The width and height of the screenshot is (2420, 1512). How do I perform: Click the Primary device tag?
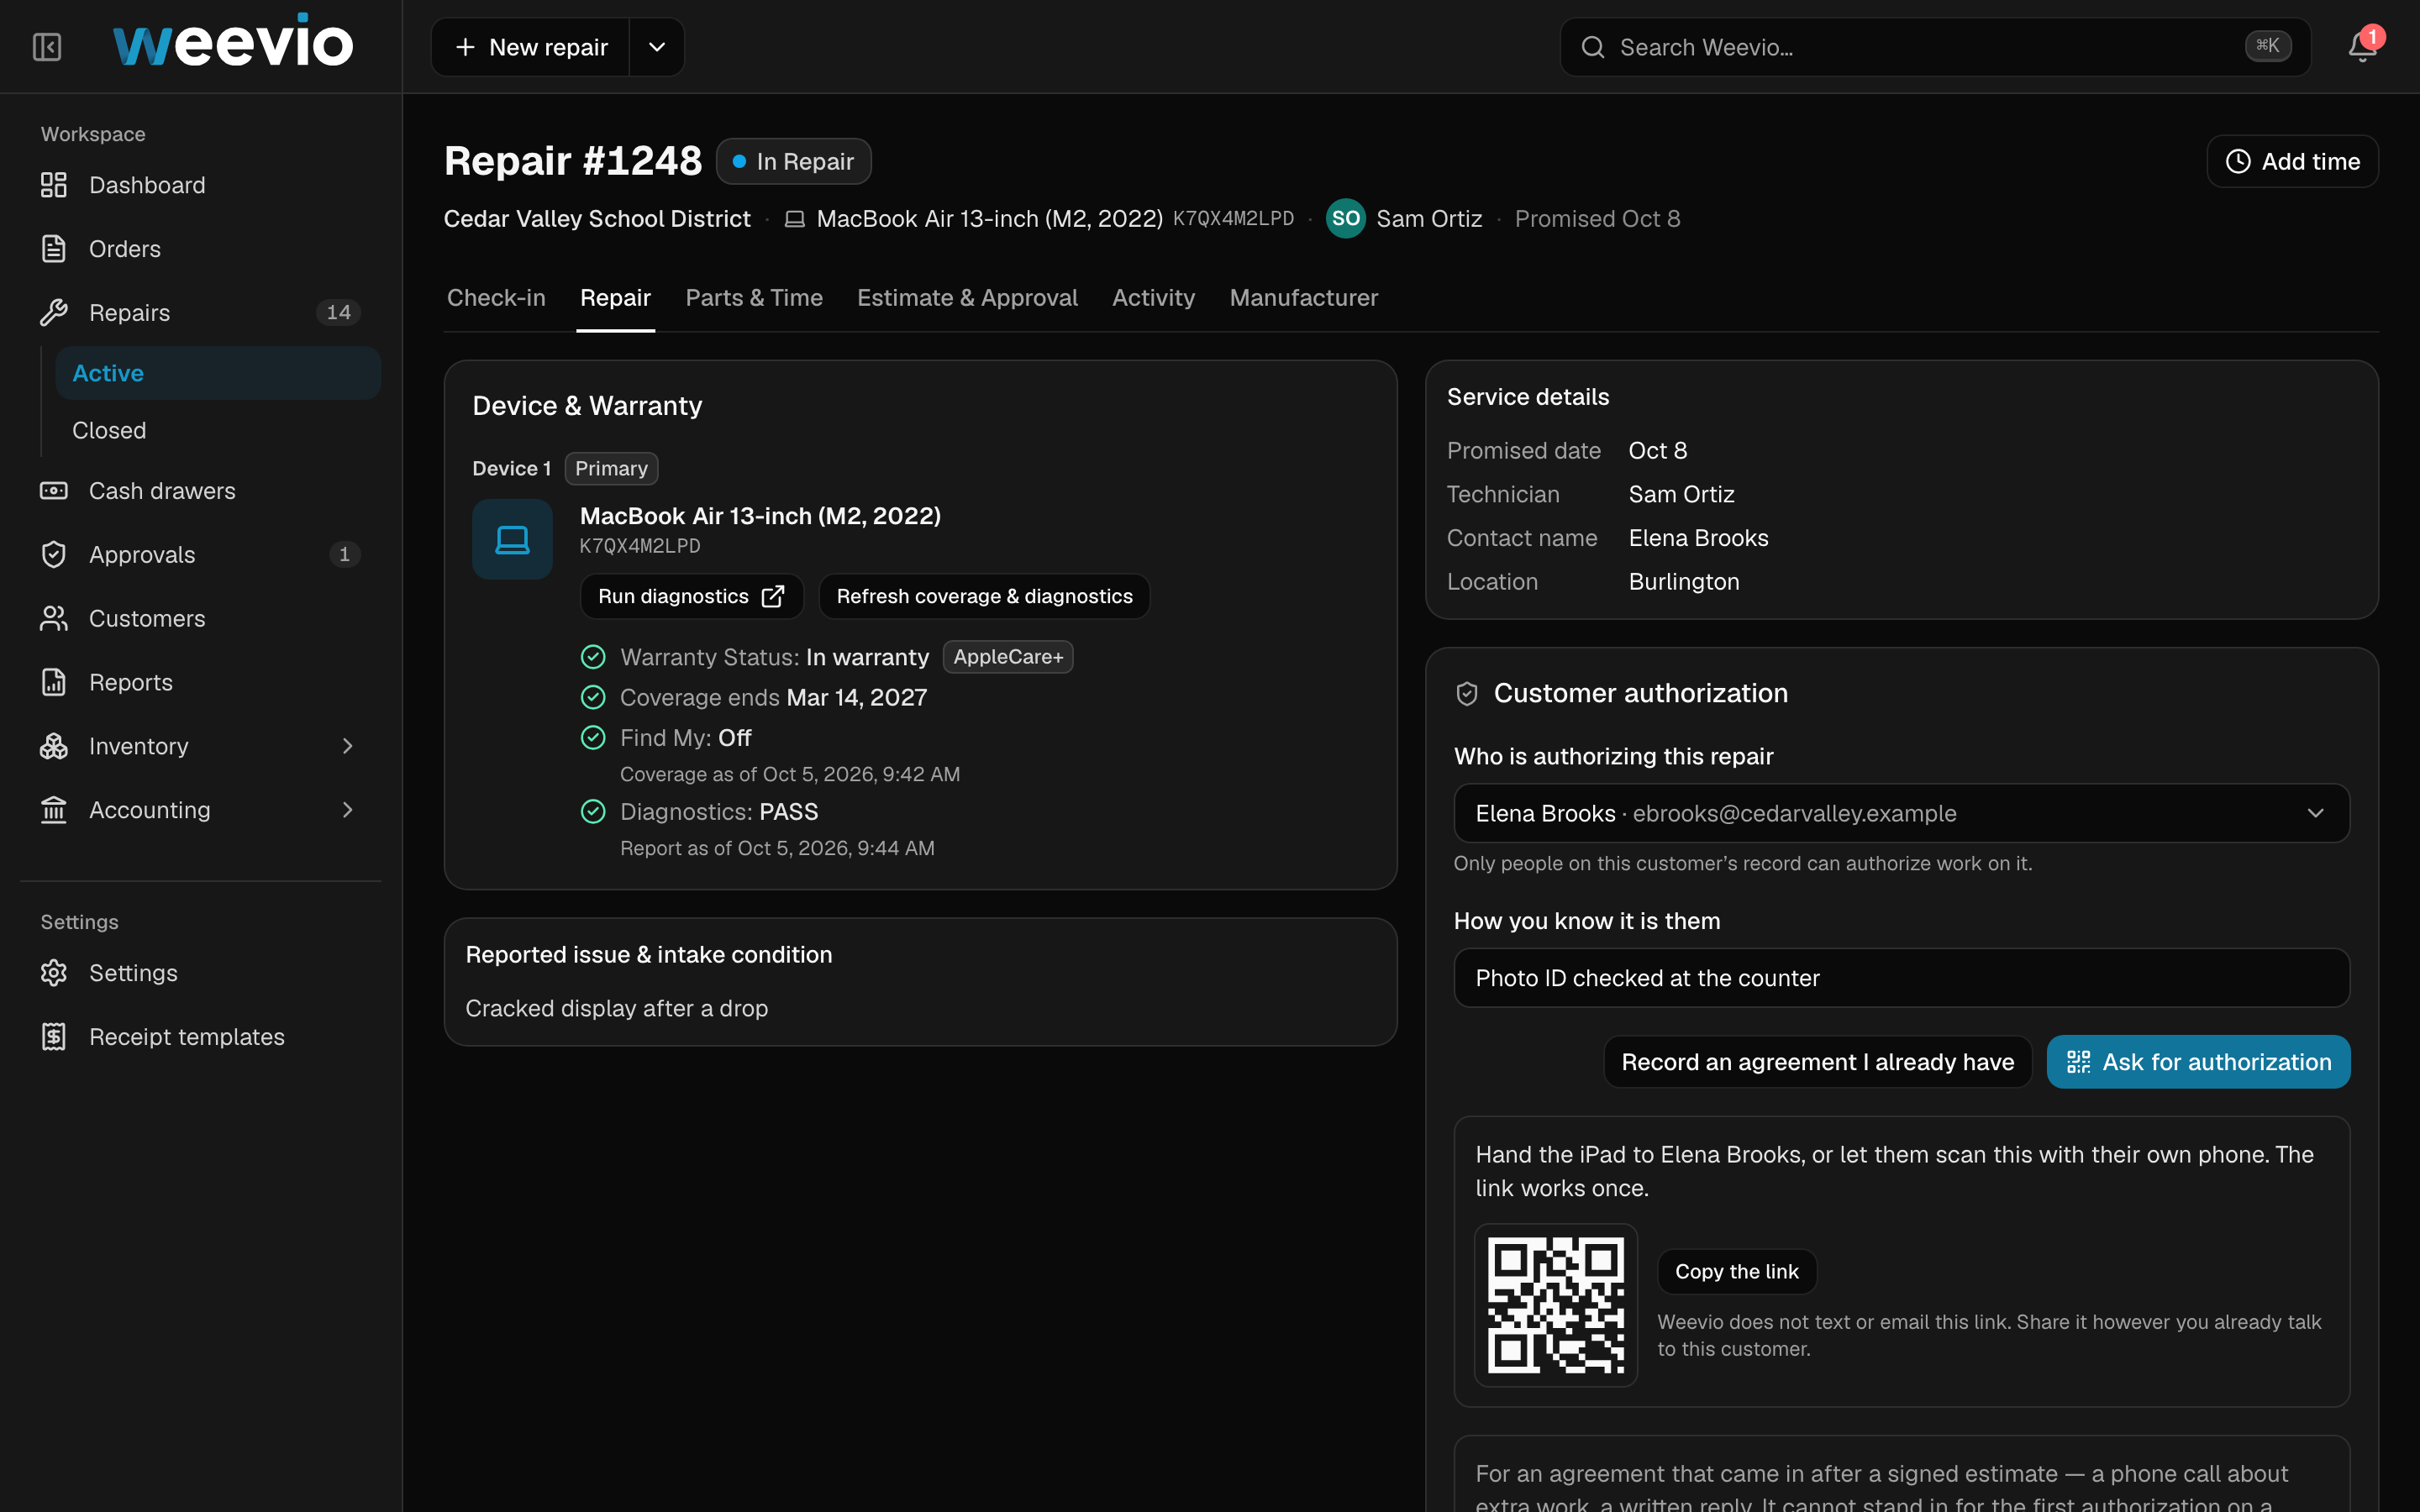coord(611,469)
